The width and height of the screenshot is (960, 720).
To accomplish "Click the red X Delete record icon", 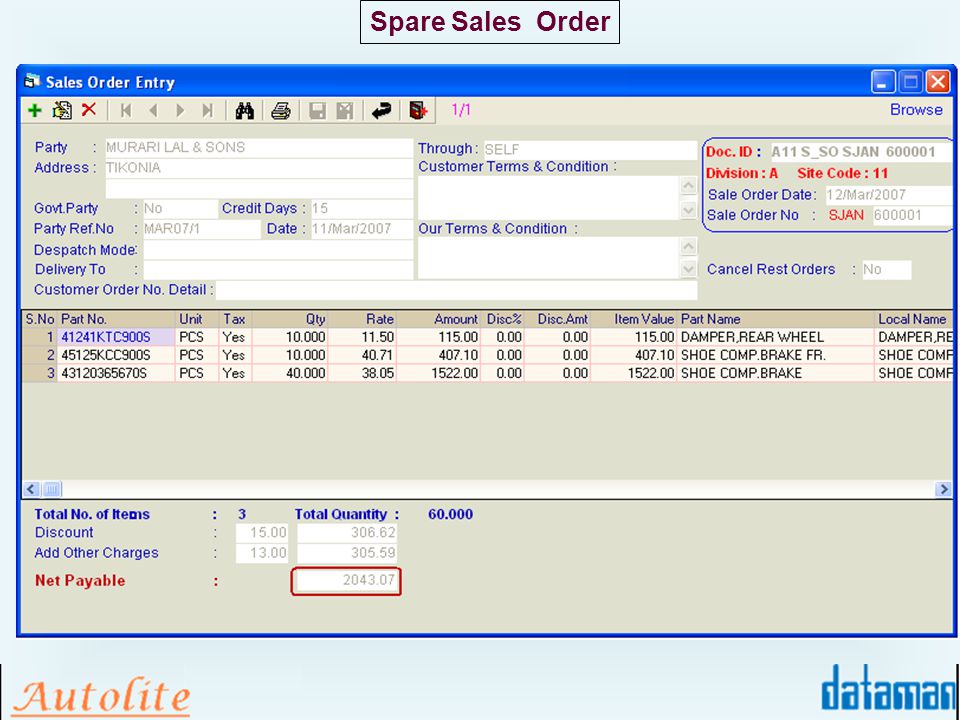I will point(89,110).
